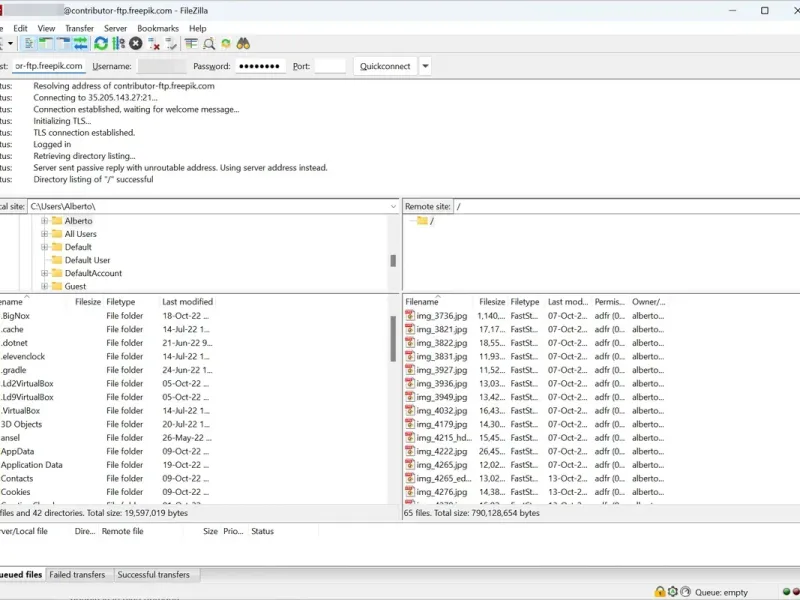Toggle the transfer queue display icon

pyautogui.click(x=81, y=44)
